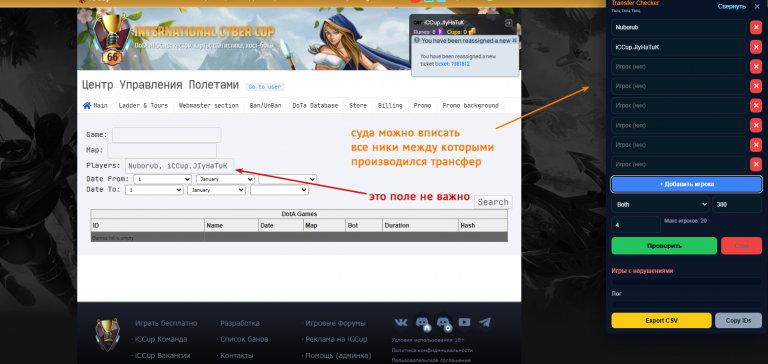Click the Cups gold coins icon

[472, 32]
